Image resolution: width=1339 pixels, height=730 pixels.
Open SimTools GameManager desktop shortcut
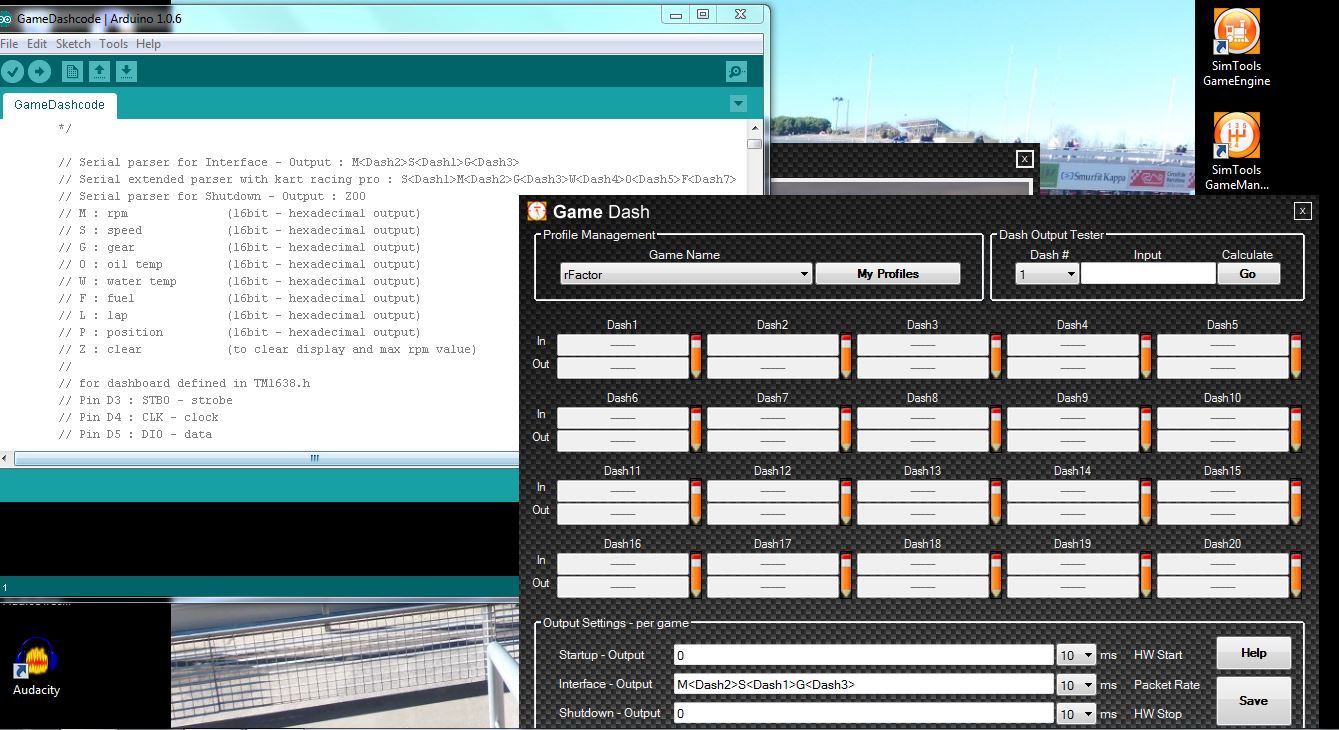coord(1237,151)
